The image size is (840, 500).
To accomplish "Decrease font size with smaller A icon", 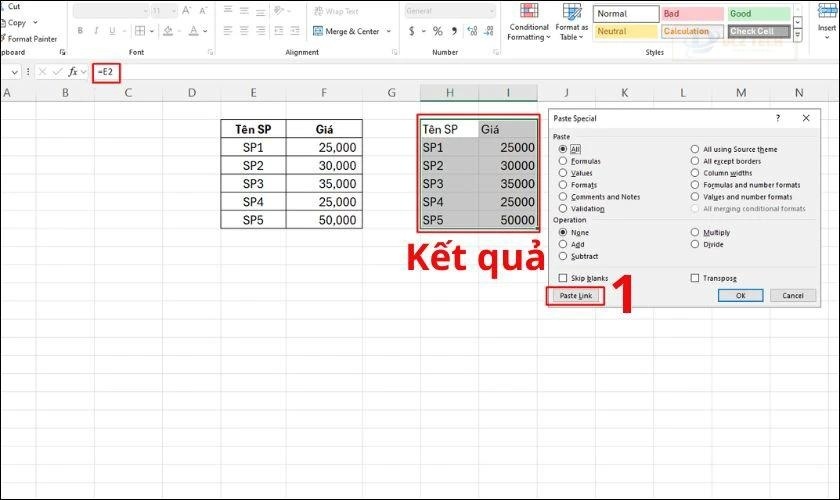I will tap(203, 11).
